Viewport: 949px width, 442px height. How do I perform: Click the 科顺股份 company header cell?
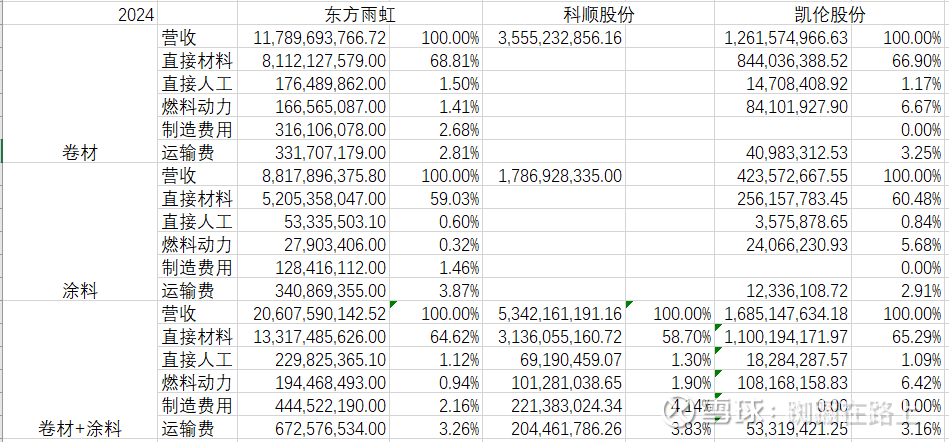pyautogui.click(x=599, y=15)
